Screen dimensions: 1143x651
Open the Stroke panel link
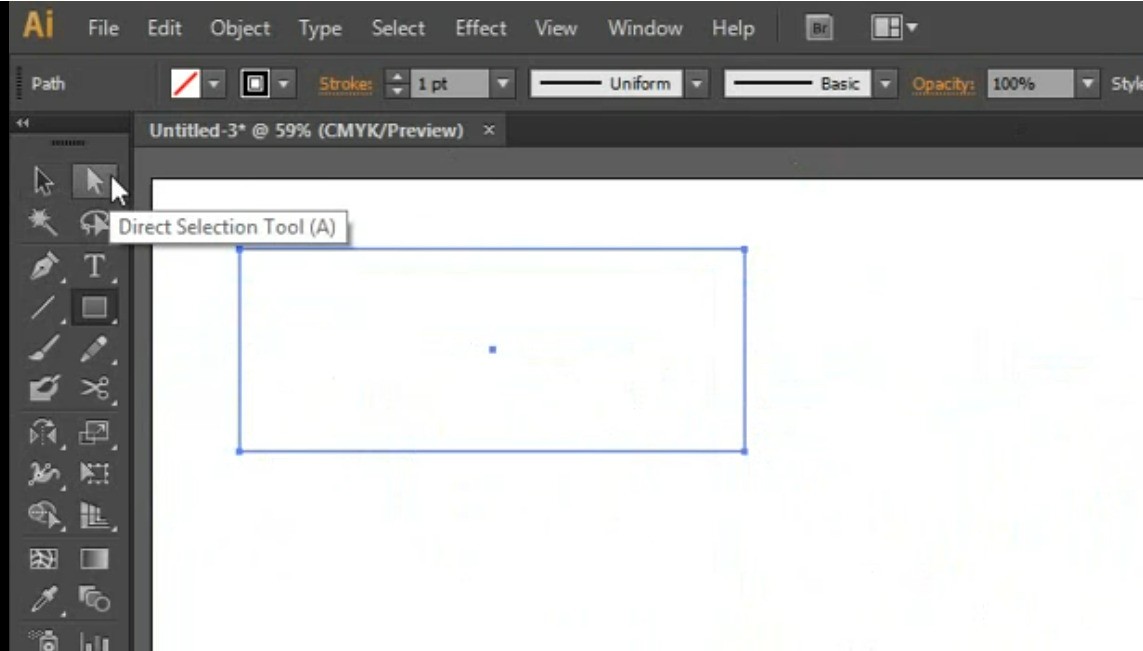346,84
